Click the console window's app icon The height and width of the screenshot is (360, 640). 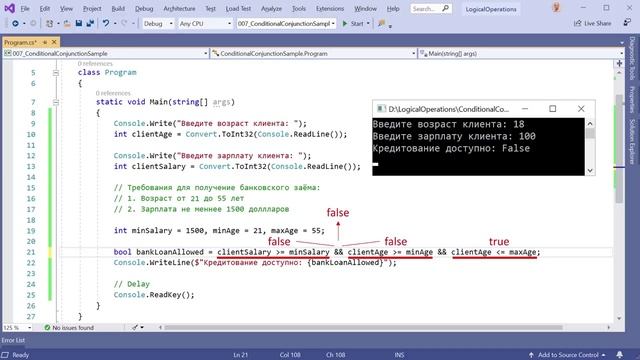381,109
